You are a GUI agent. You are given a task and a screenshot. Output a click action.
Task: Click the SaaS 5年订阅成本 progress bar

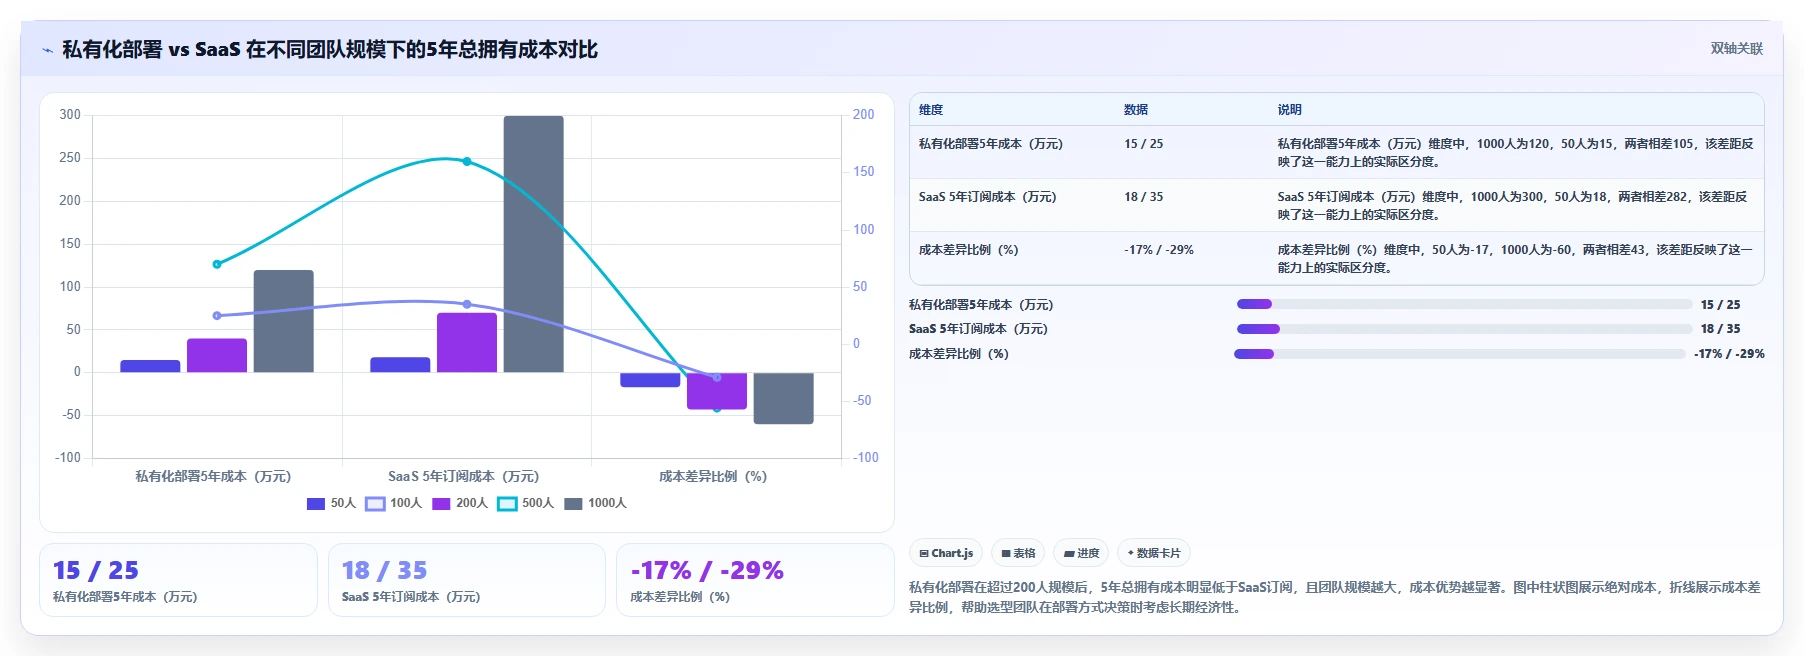pos(1464,329)
